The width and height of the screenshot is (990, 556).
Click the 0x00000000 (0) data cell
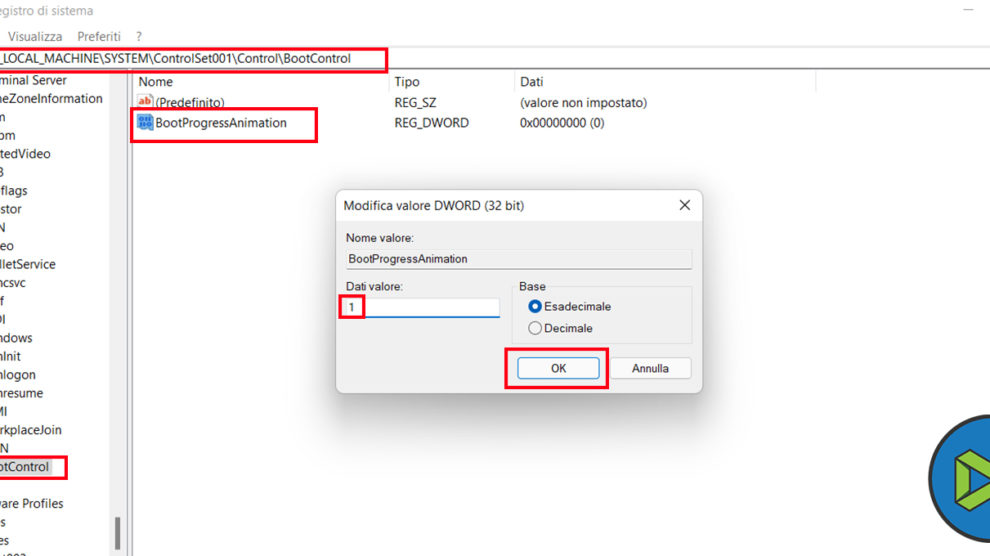562,123
